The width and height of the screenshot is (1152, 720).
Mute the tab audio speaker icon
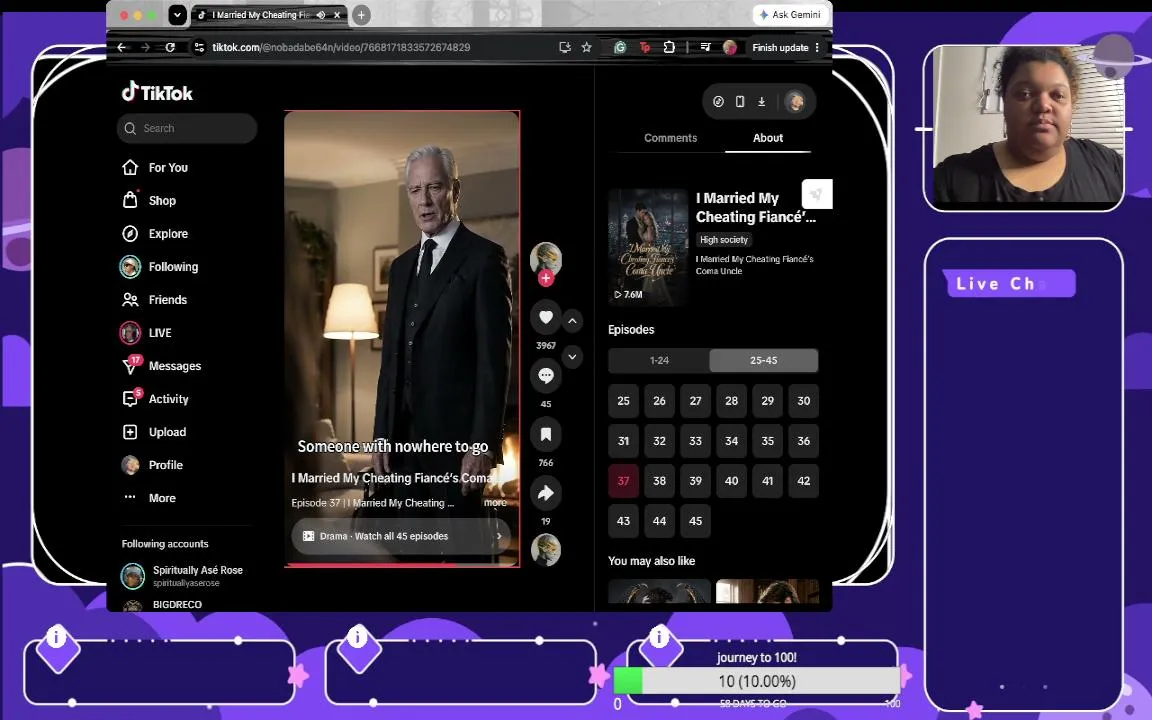[x=321, y=15]
